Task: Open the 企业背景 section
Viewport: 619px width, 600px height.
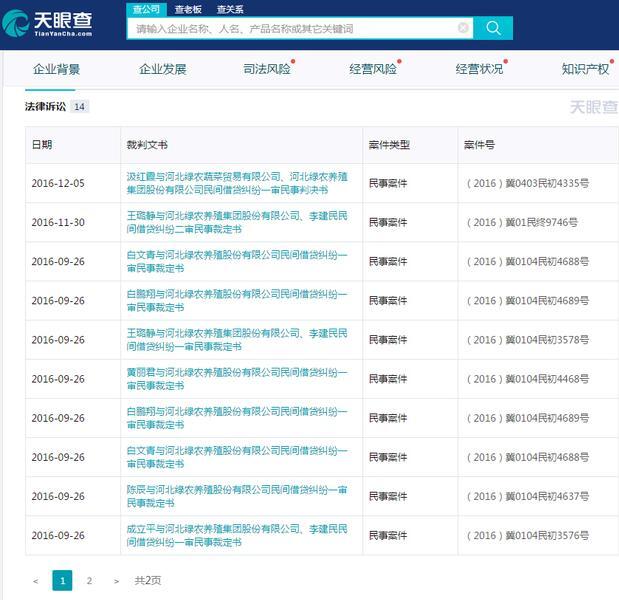Action: tap(57, 70)
